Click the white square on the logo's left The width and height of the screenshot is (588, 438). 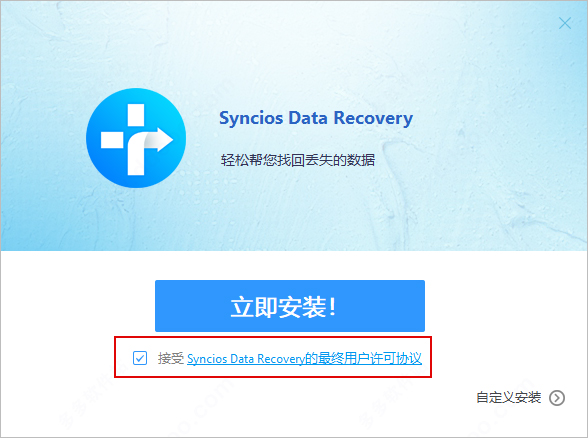[112, 140]
